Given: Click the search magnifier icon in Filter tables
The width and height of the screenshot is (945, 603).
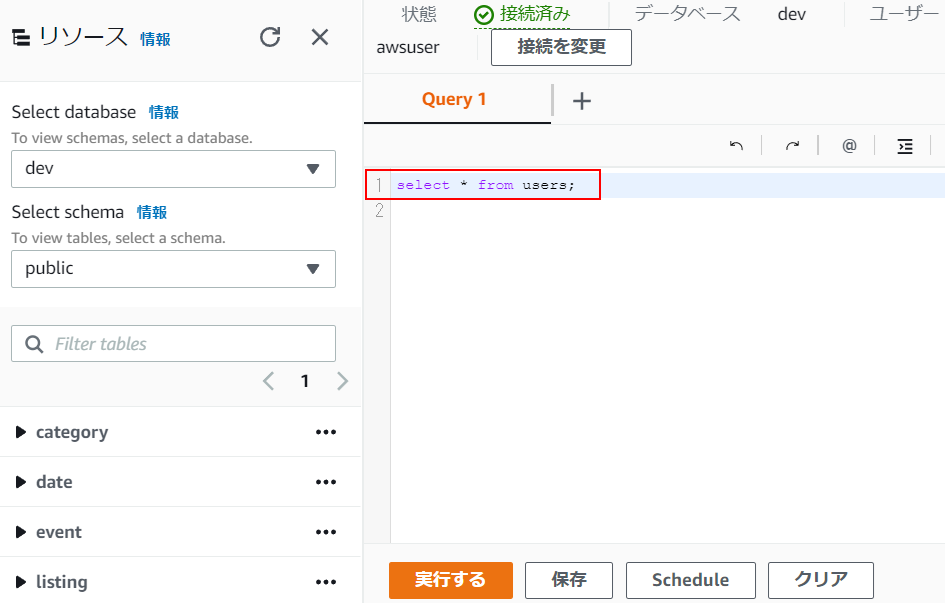Looking at the screenshot, I should 34,344.
